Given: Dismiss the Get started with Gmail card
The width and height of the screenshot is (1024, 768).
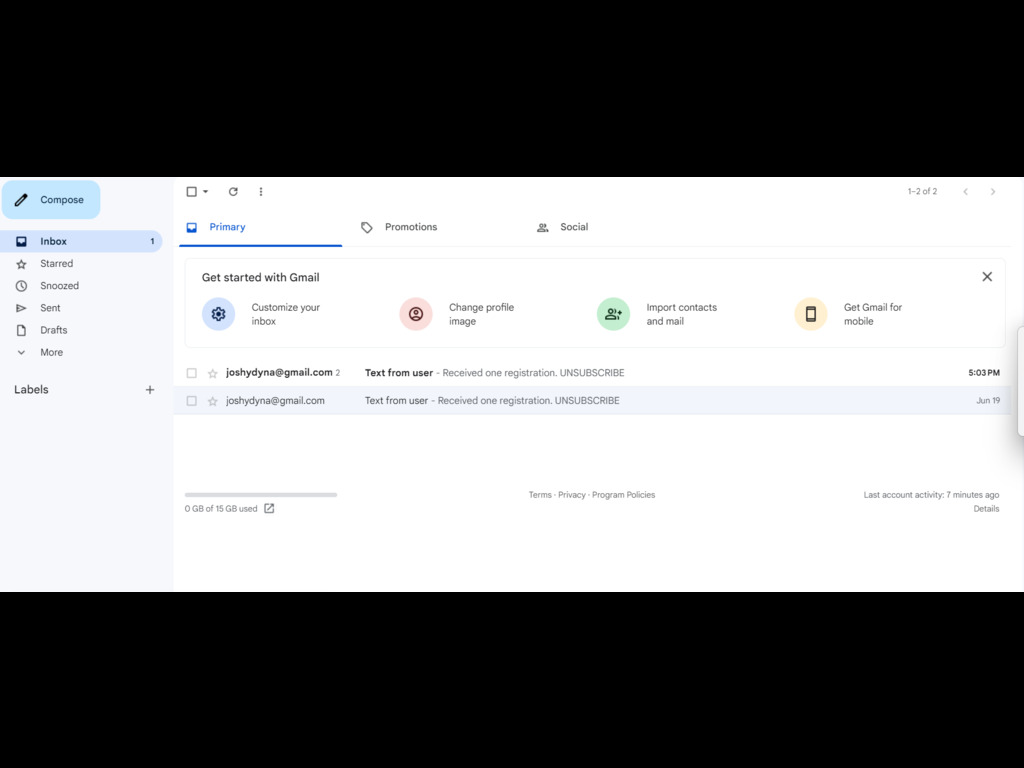Looking at the screenshot, I should click(987, 277).
